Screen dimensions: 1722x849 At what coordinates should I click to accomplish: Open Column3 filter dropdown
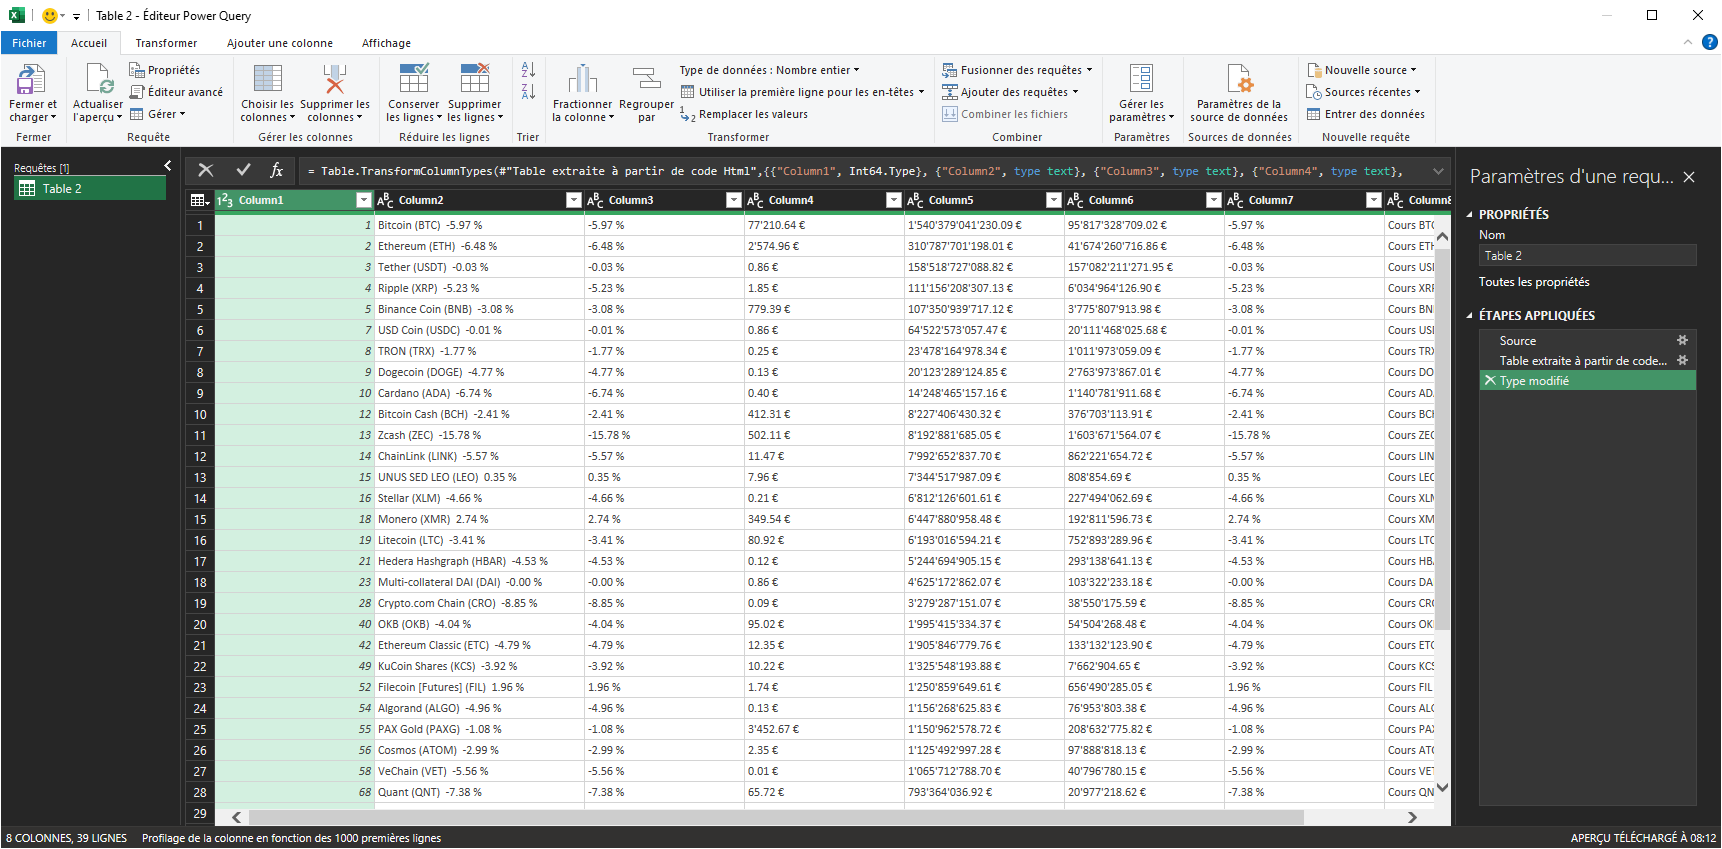coord(733,200)
